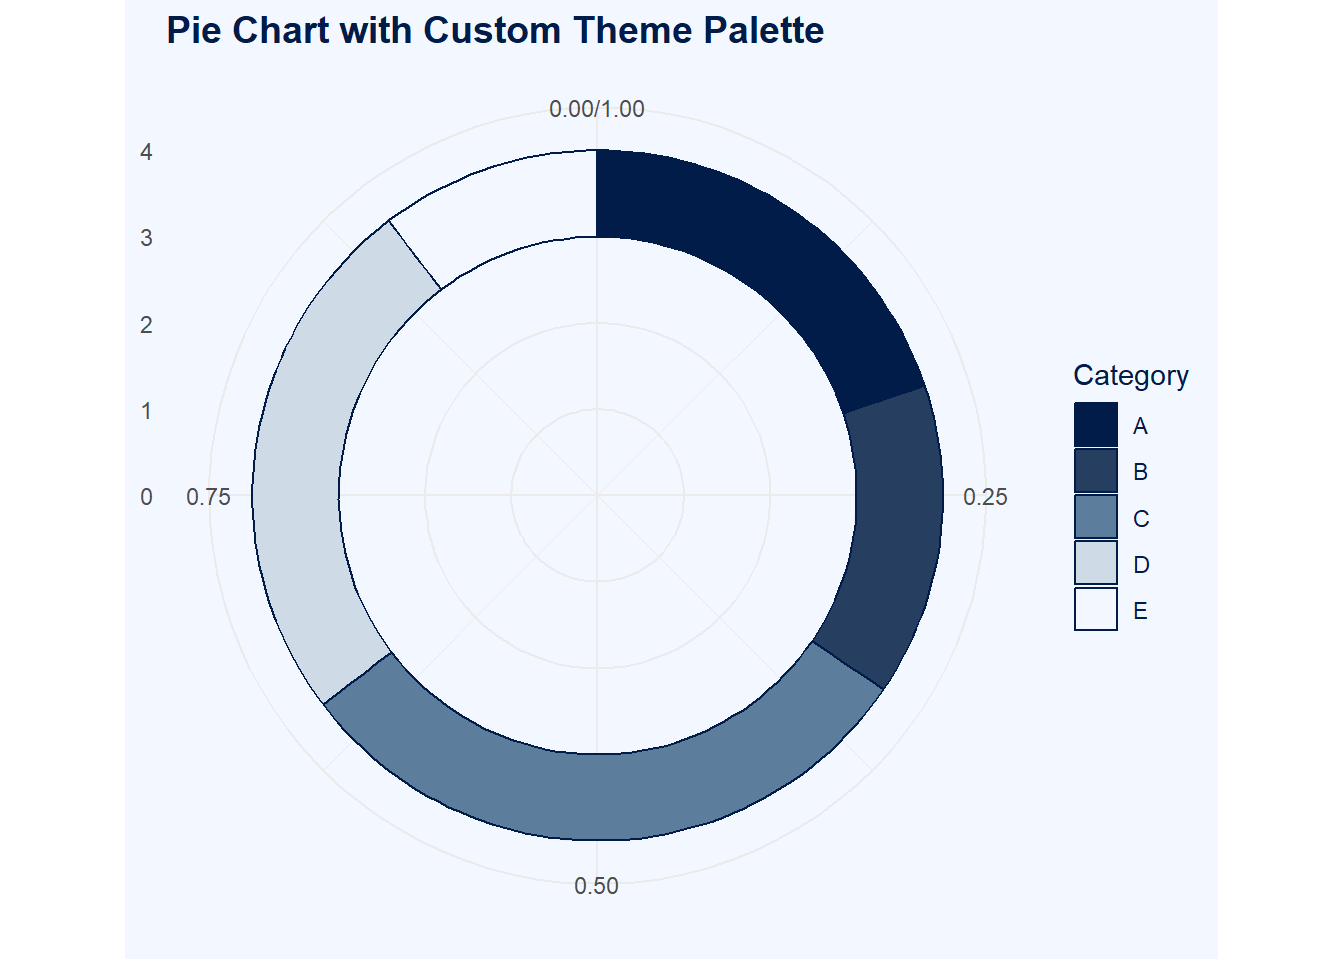Click the radial axis label 4
The height and width of the screenshot is (960, 1344).
pos(147,152)
